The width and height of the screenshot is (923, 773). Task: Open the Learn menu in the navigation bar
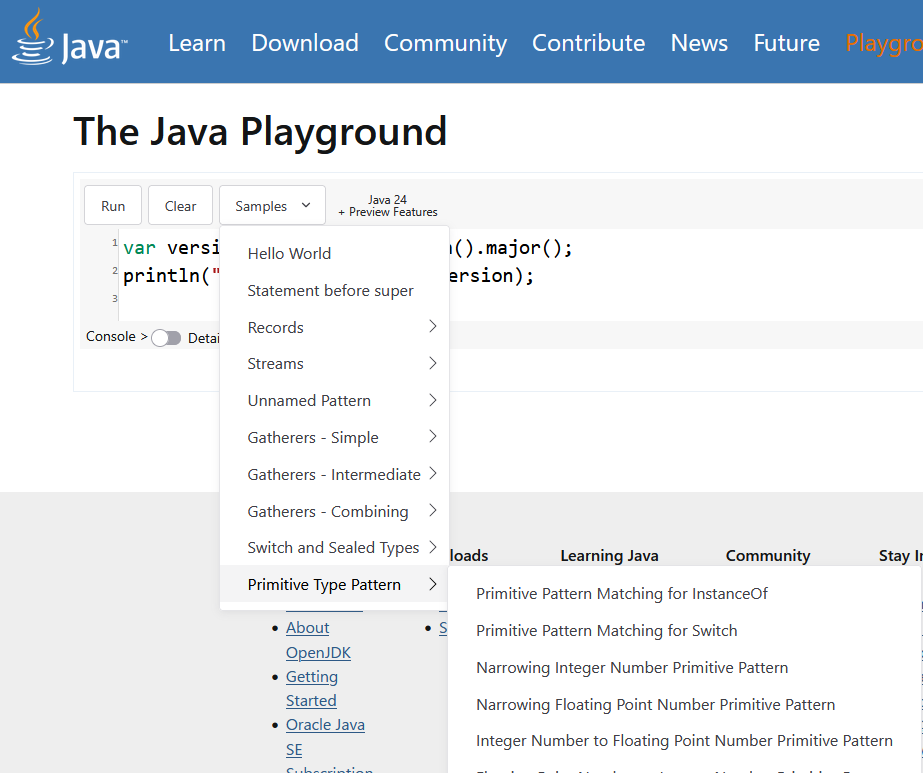[196, 43]
